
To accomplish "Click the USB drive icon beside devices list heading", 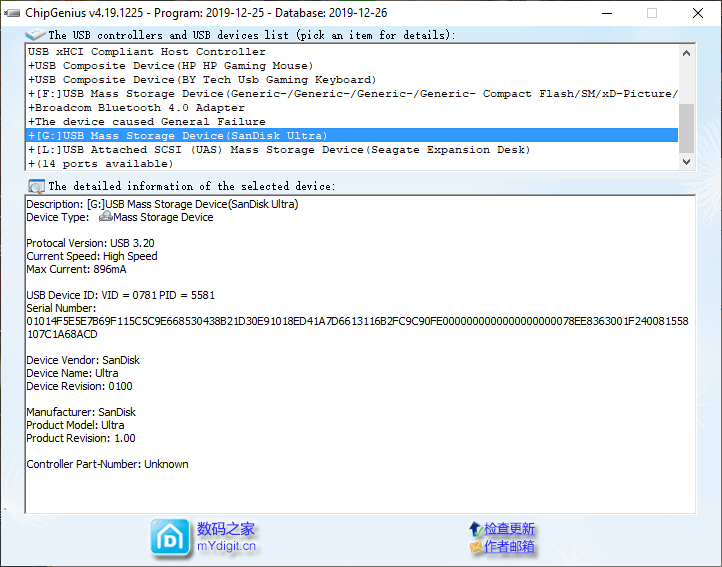I will 35,35.
